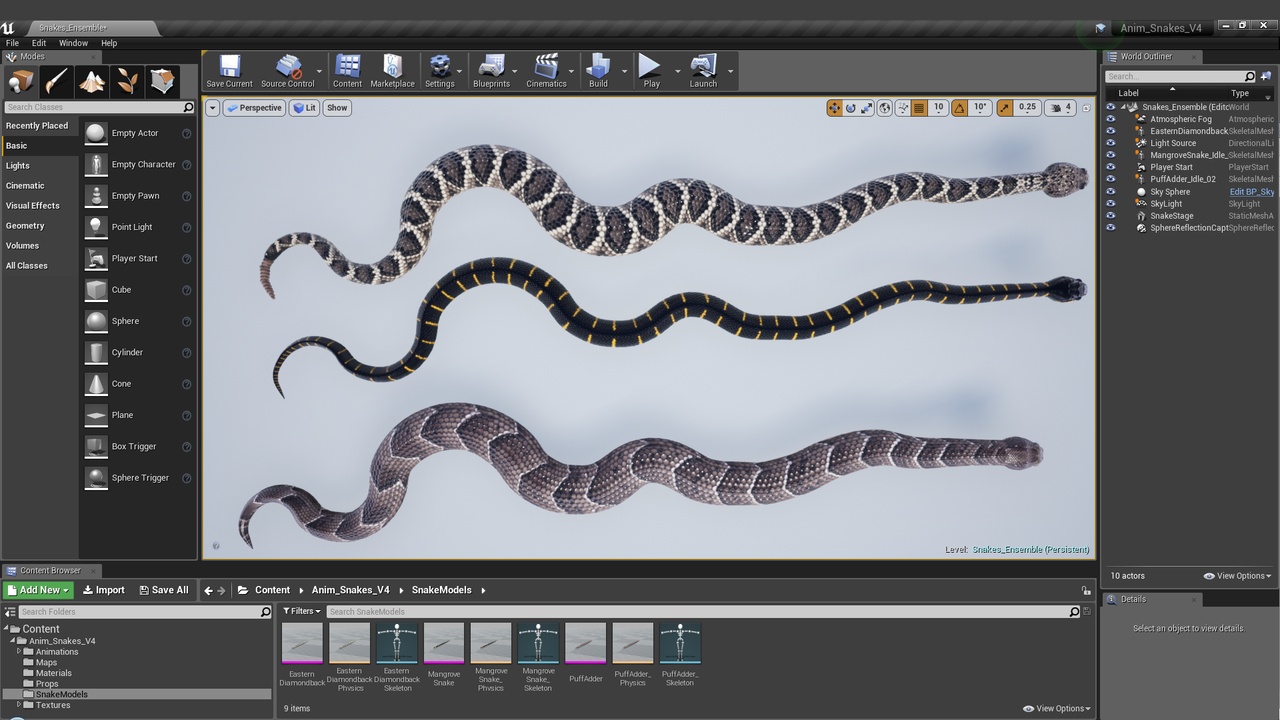Toggle scale snapping in the viewport

[x=1004, y=108]
